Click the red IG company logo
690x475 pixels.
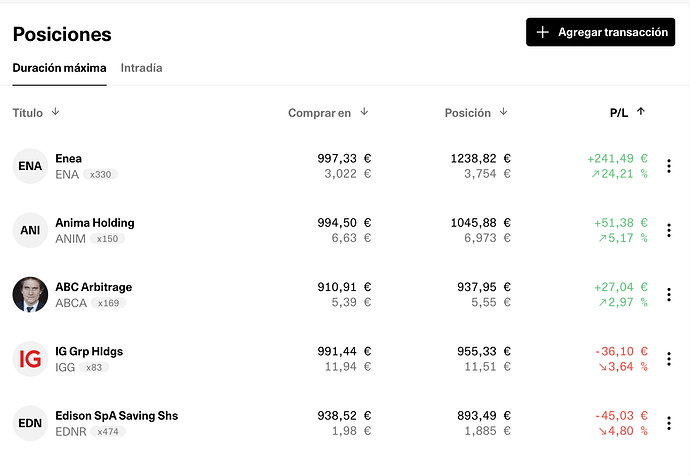click(x=30, y=359)
